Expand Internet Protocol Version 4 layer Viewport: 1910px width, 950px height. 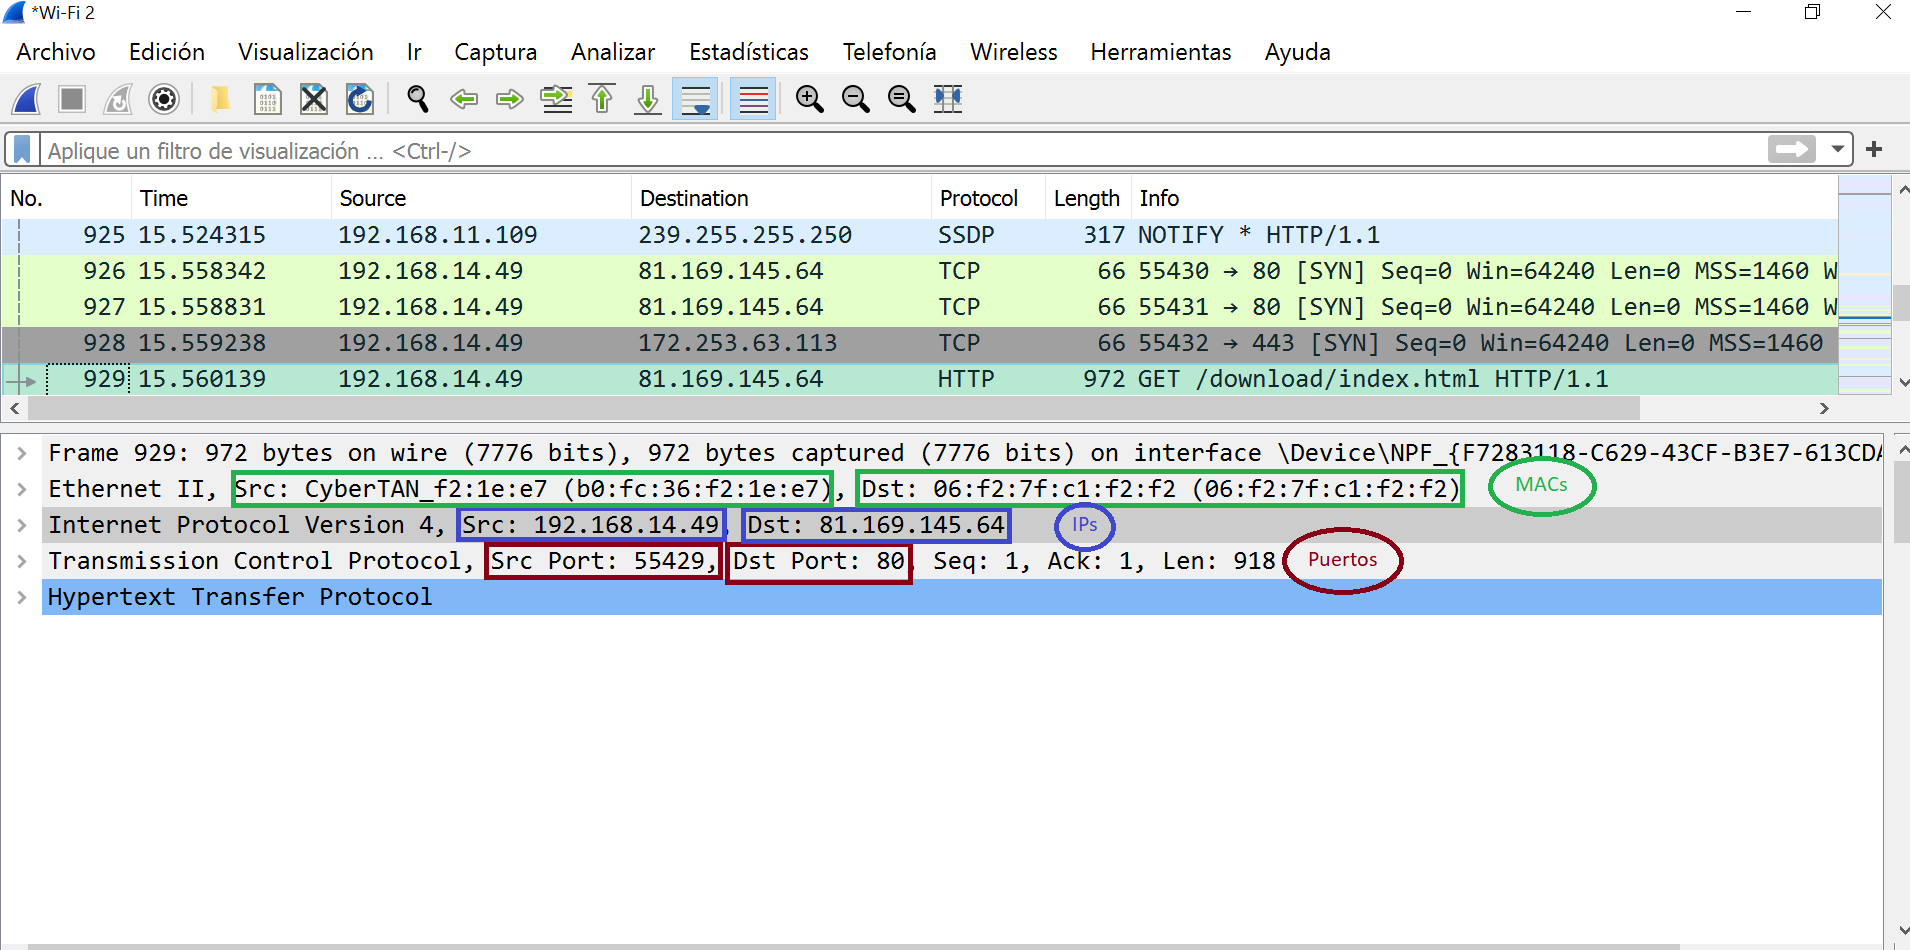pos(21,525)
